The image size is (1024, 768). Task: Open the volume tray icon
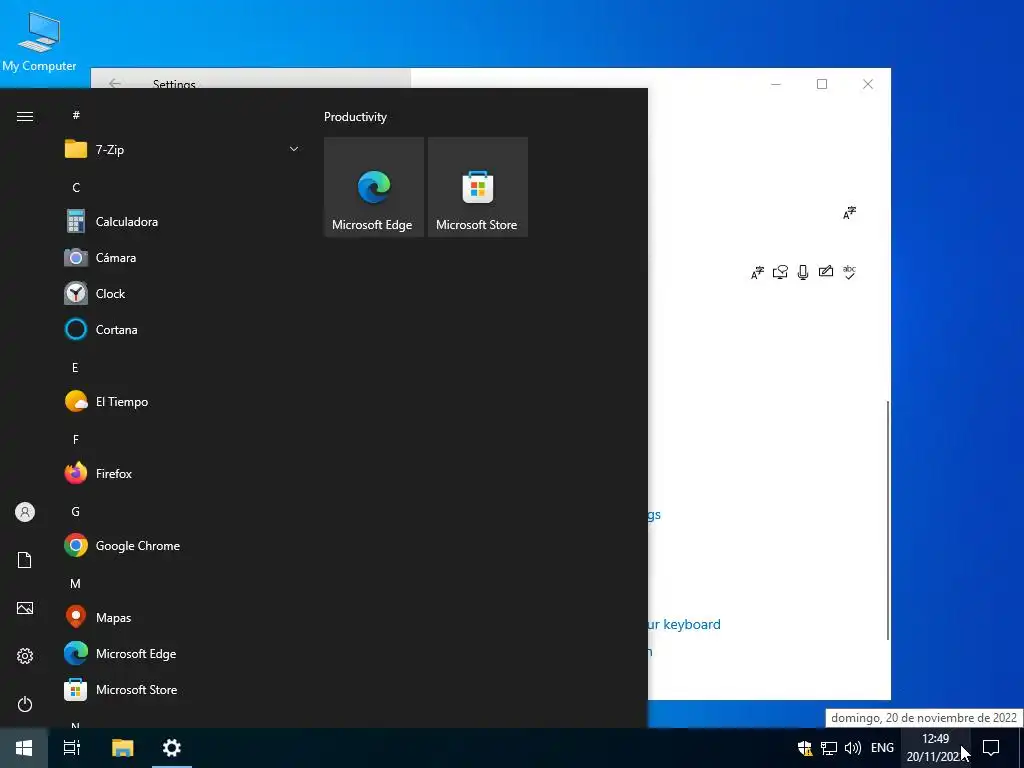click(x=852, y=748)
